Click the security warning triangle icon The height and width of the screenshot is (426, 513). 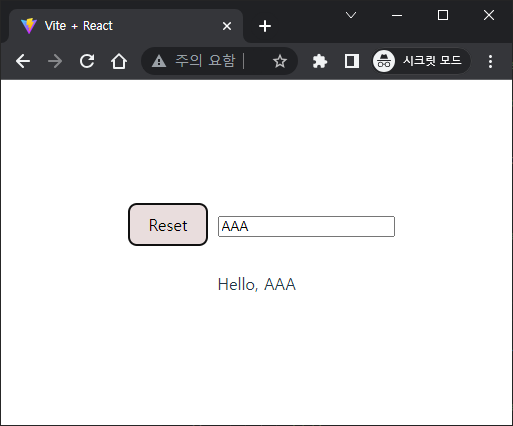coord(159,61)
